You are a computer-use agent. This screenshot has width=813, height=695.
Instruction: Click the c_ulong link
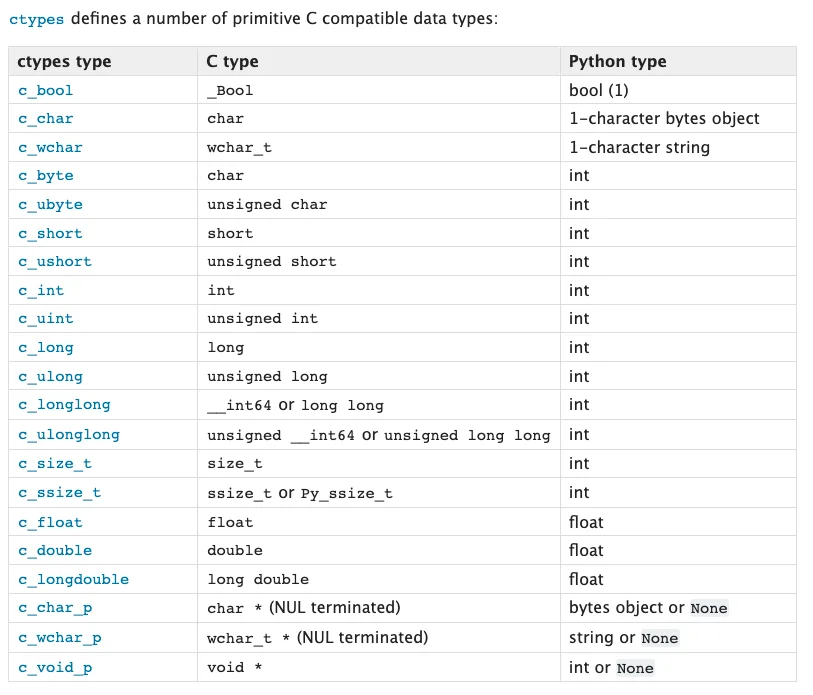[50, 376]
